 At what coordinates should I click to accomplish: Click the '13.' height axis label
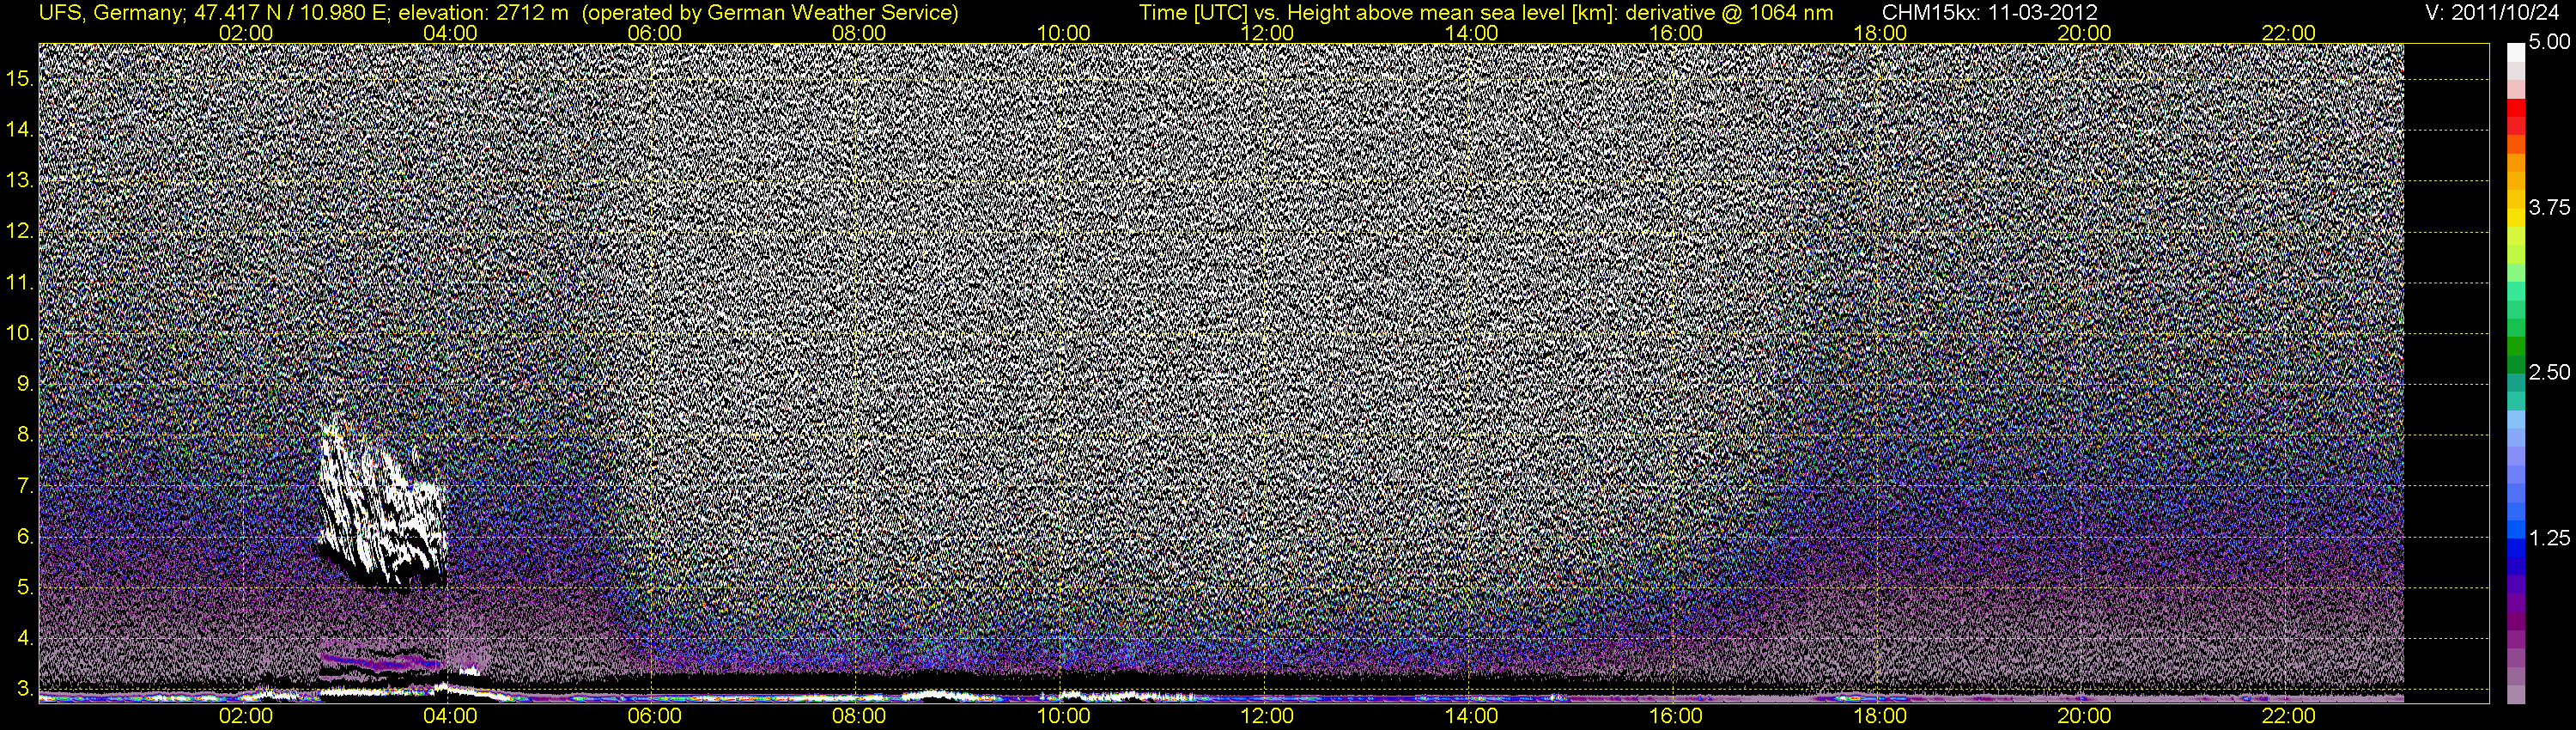20,181
